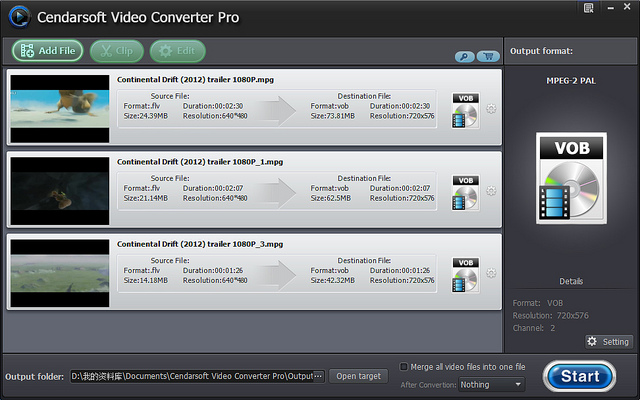Select file name trailer 1080P_1.mpg
This screenshot has height=400, width=640.
click(x=200, y=162)
